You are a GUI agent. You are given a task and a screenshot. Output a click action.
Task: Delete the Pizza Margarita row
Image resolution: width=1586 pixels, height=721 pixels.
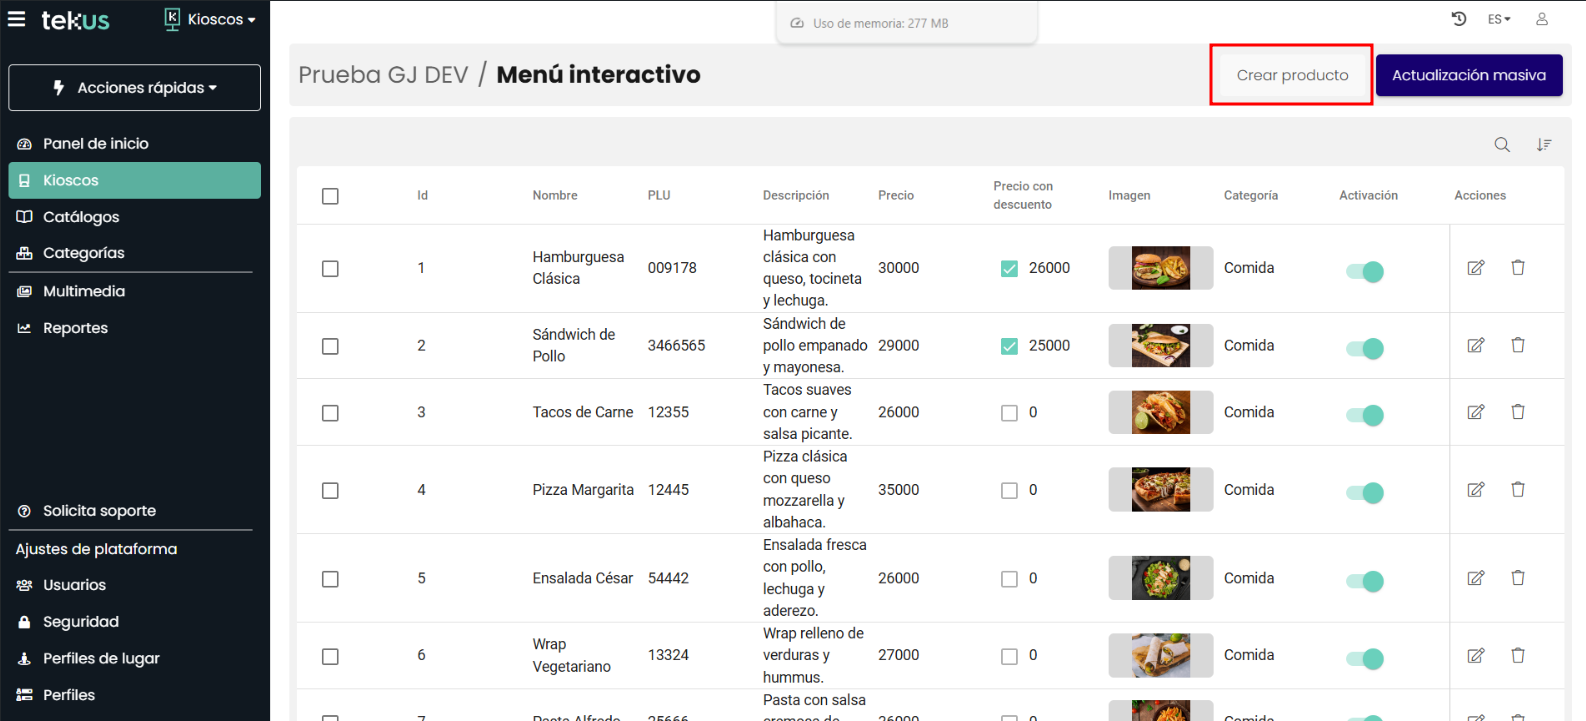tap(1518, 490)
